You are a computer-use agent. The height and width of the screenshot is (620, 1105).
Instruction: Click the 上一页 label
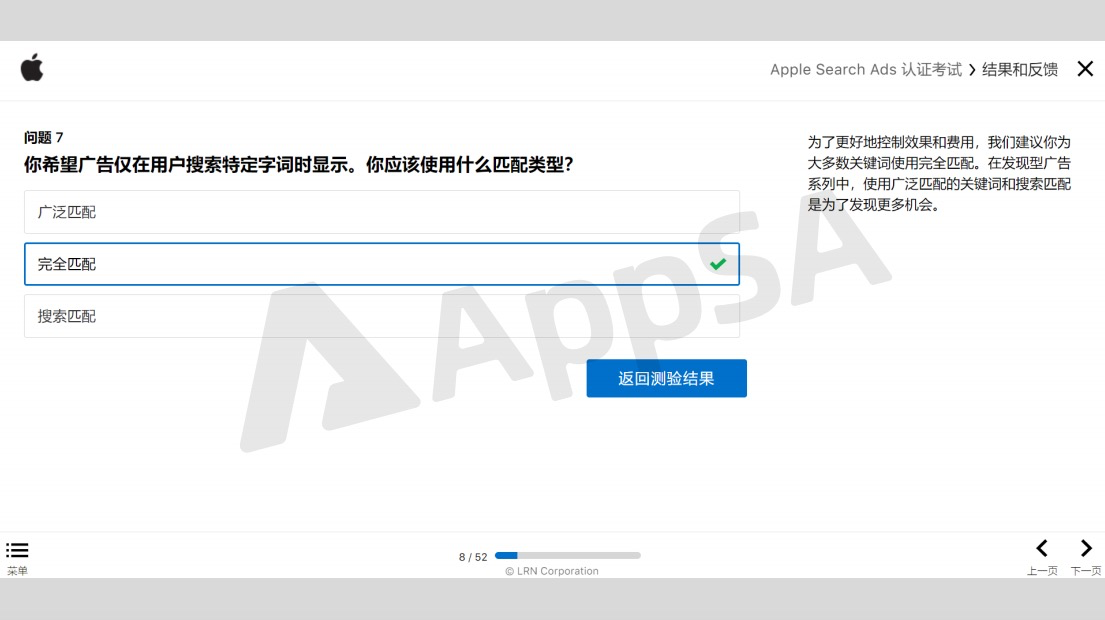click(x=1042, y=571)
